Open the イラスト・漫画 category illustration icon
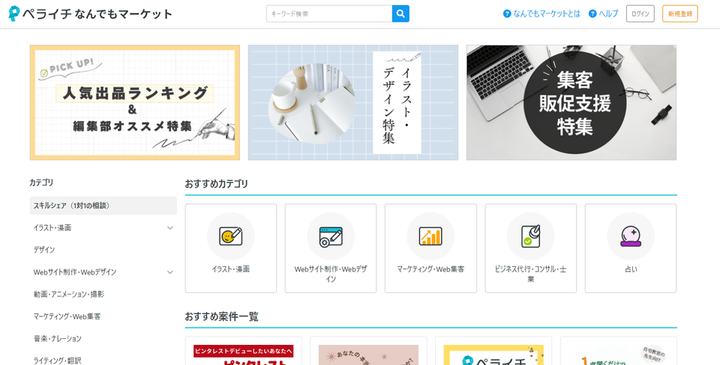Viewport: 720px width, 365px height. 231,236
